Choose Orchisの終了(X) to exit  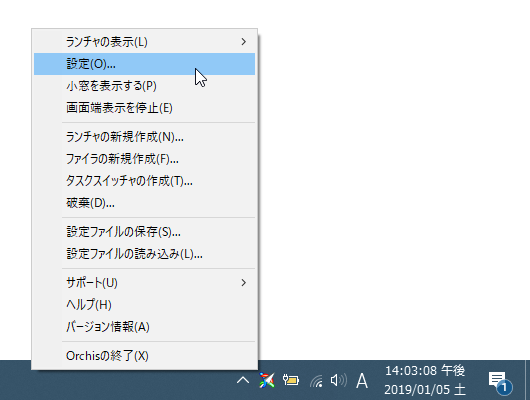(144, 356)
